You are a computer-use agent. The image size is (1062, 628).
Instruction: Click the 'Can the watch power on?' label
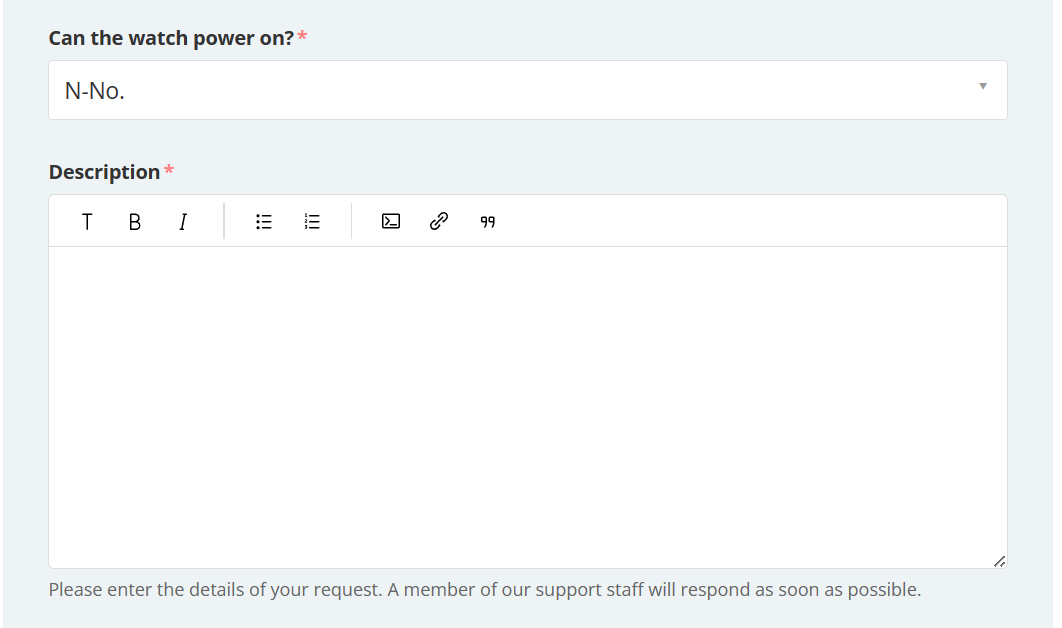(x=171, y=38)
